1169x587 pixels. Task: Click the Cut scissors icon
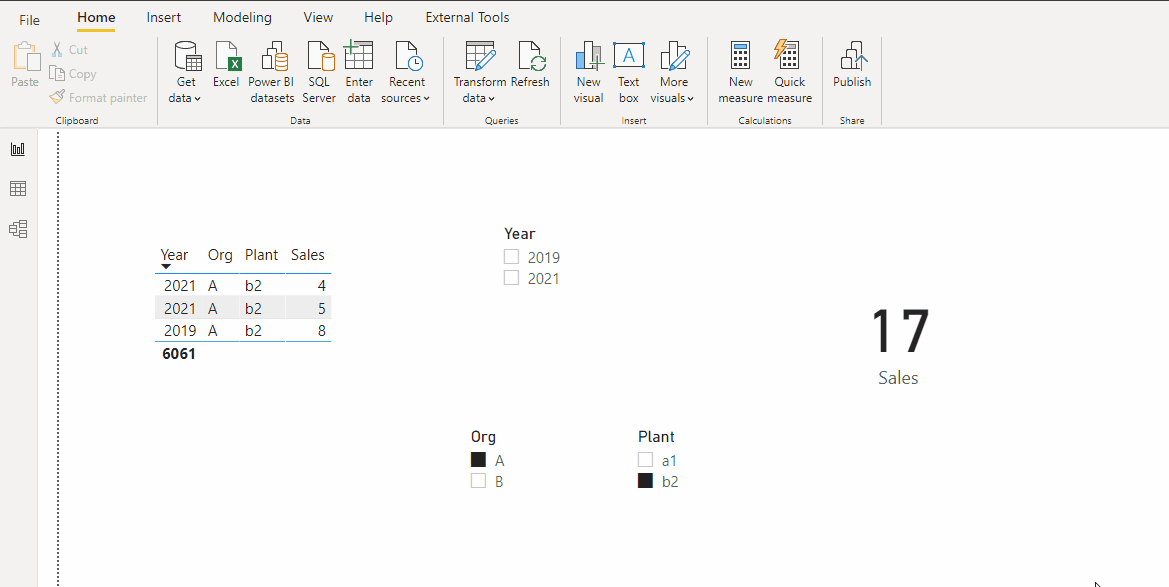(x=57, y=49)
